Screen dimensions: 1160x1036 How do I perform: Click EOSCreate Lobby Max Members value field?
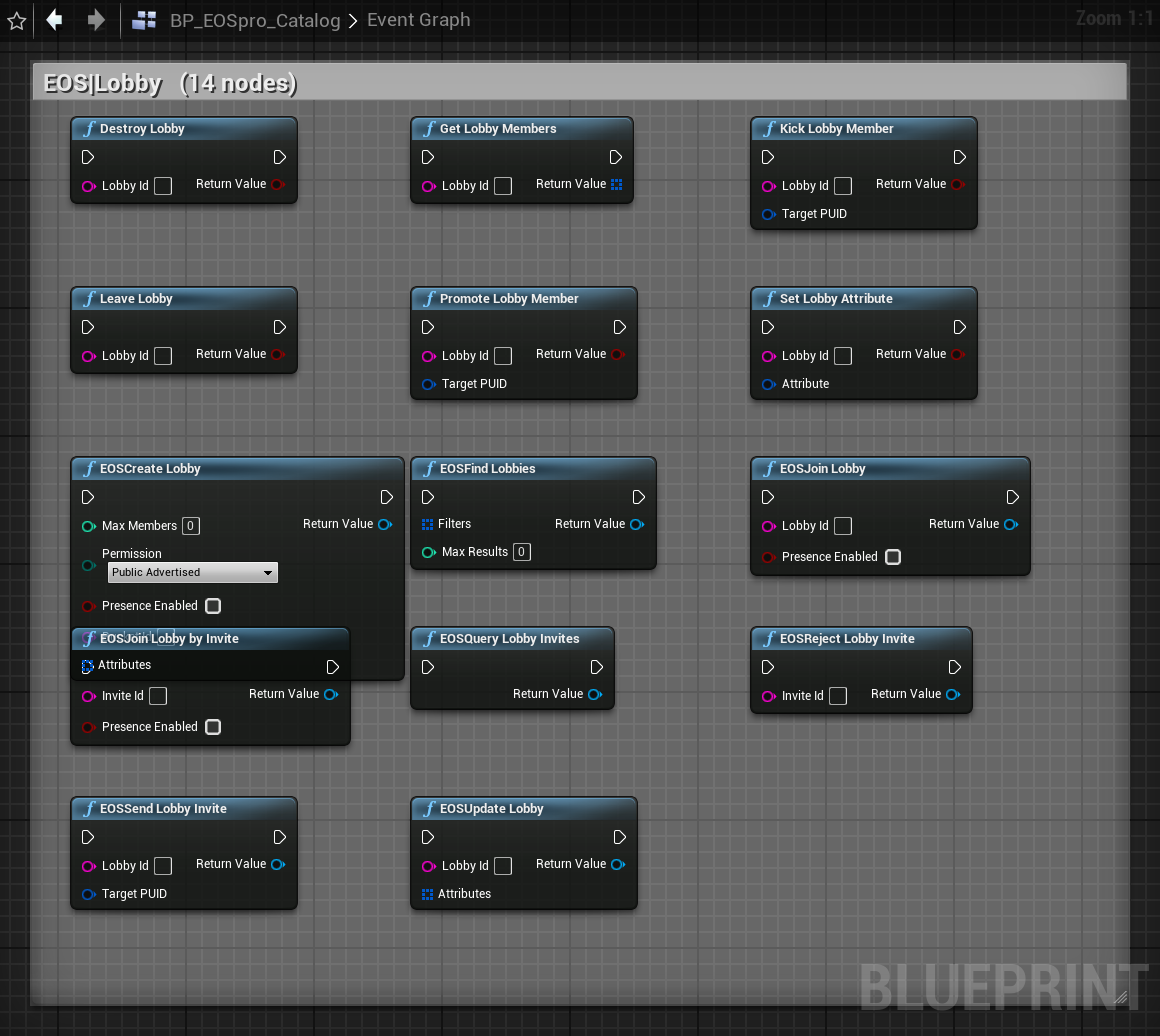pos(191,526)
